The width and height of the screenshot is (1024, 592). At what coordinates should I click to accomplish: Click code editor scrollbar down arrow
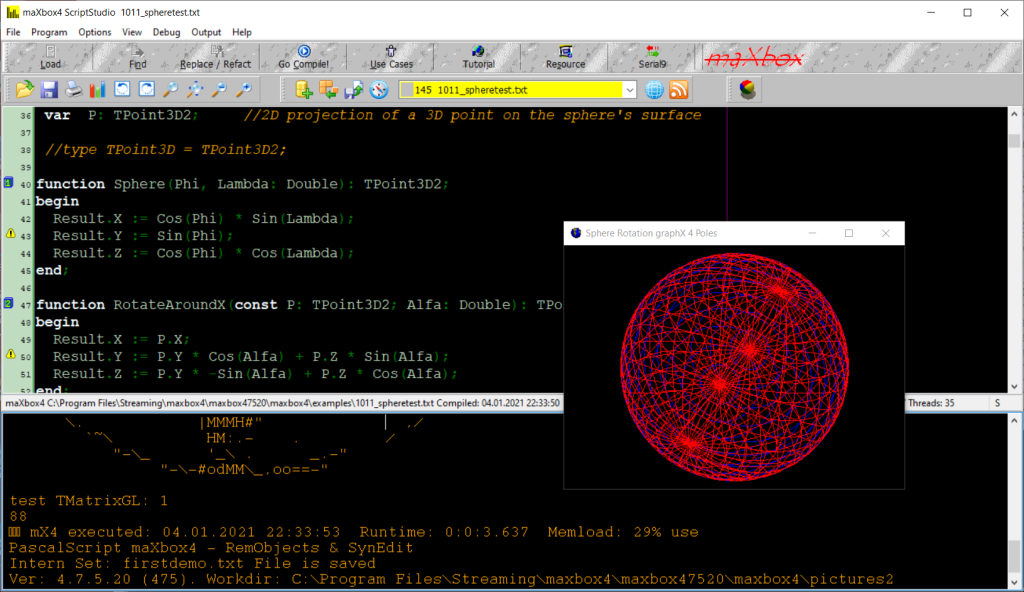pyautogui.click(x=1014, y=386)
